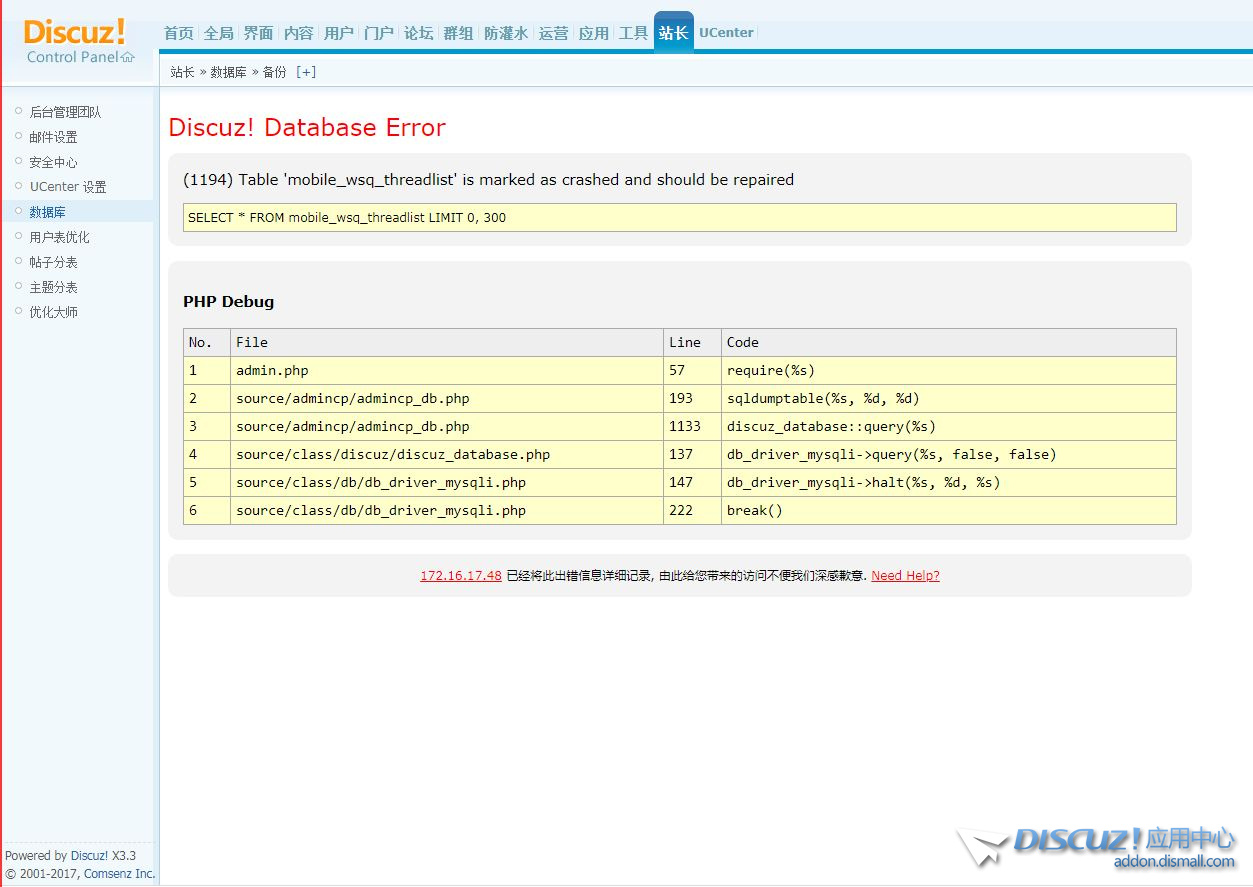Open the 运营 top menu
The height and width of the screenshot is (887, 1253).
[554, 33]
